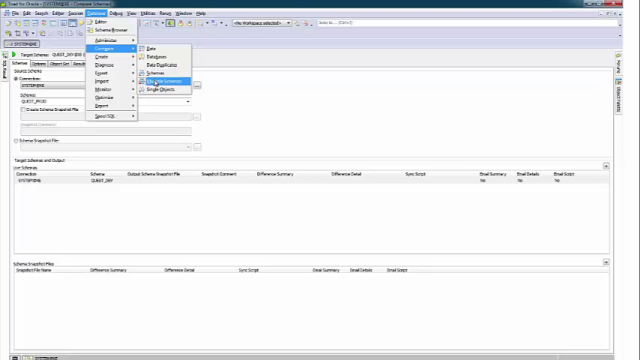This screenshot has width=640, height=360.
Task: Click the icon right of the workspace dropdown
Action: point(297,23)
